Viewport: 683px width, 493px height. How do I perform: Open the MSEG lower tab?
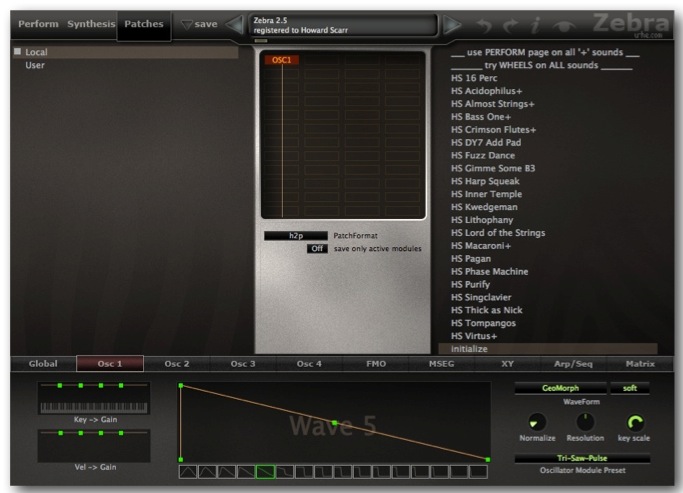pos(442,364)
